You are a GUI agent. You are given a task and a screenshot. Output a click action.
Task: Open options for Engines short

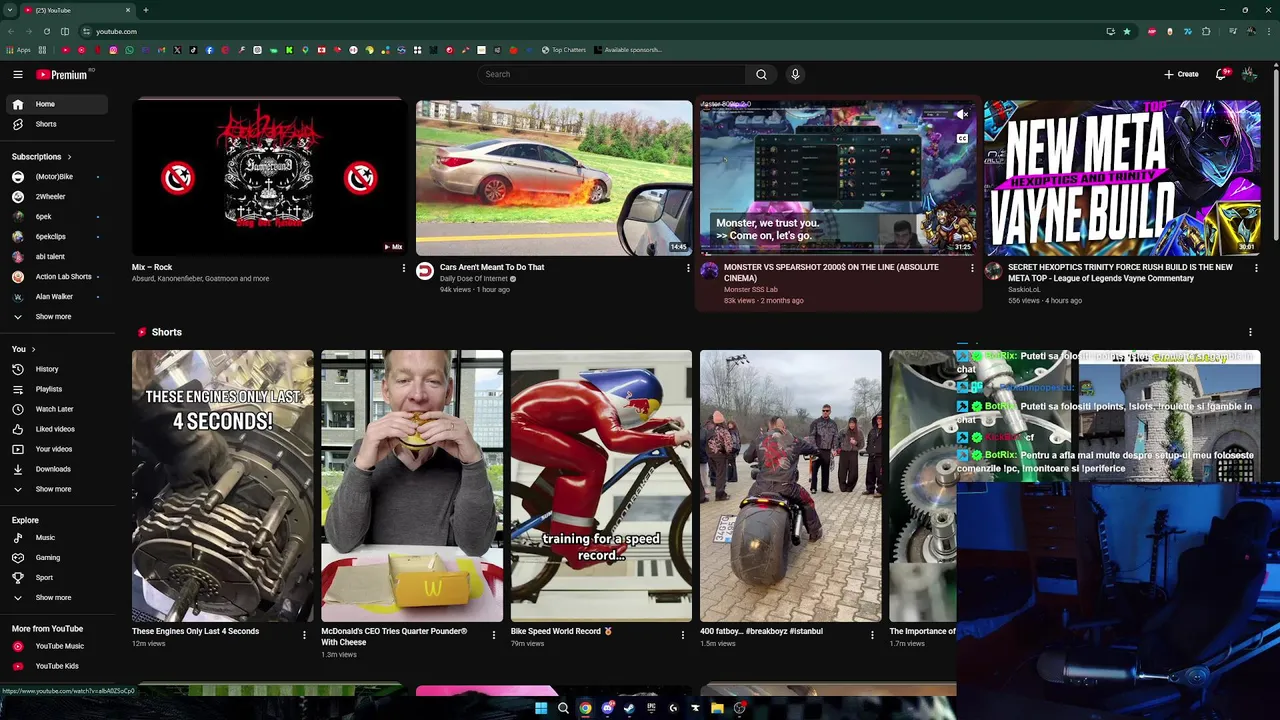[305, 634]
